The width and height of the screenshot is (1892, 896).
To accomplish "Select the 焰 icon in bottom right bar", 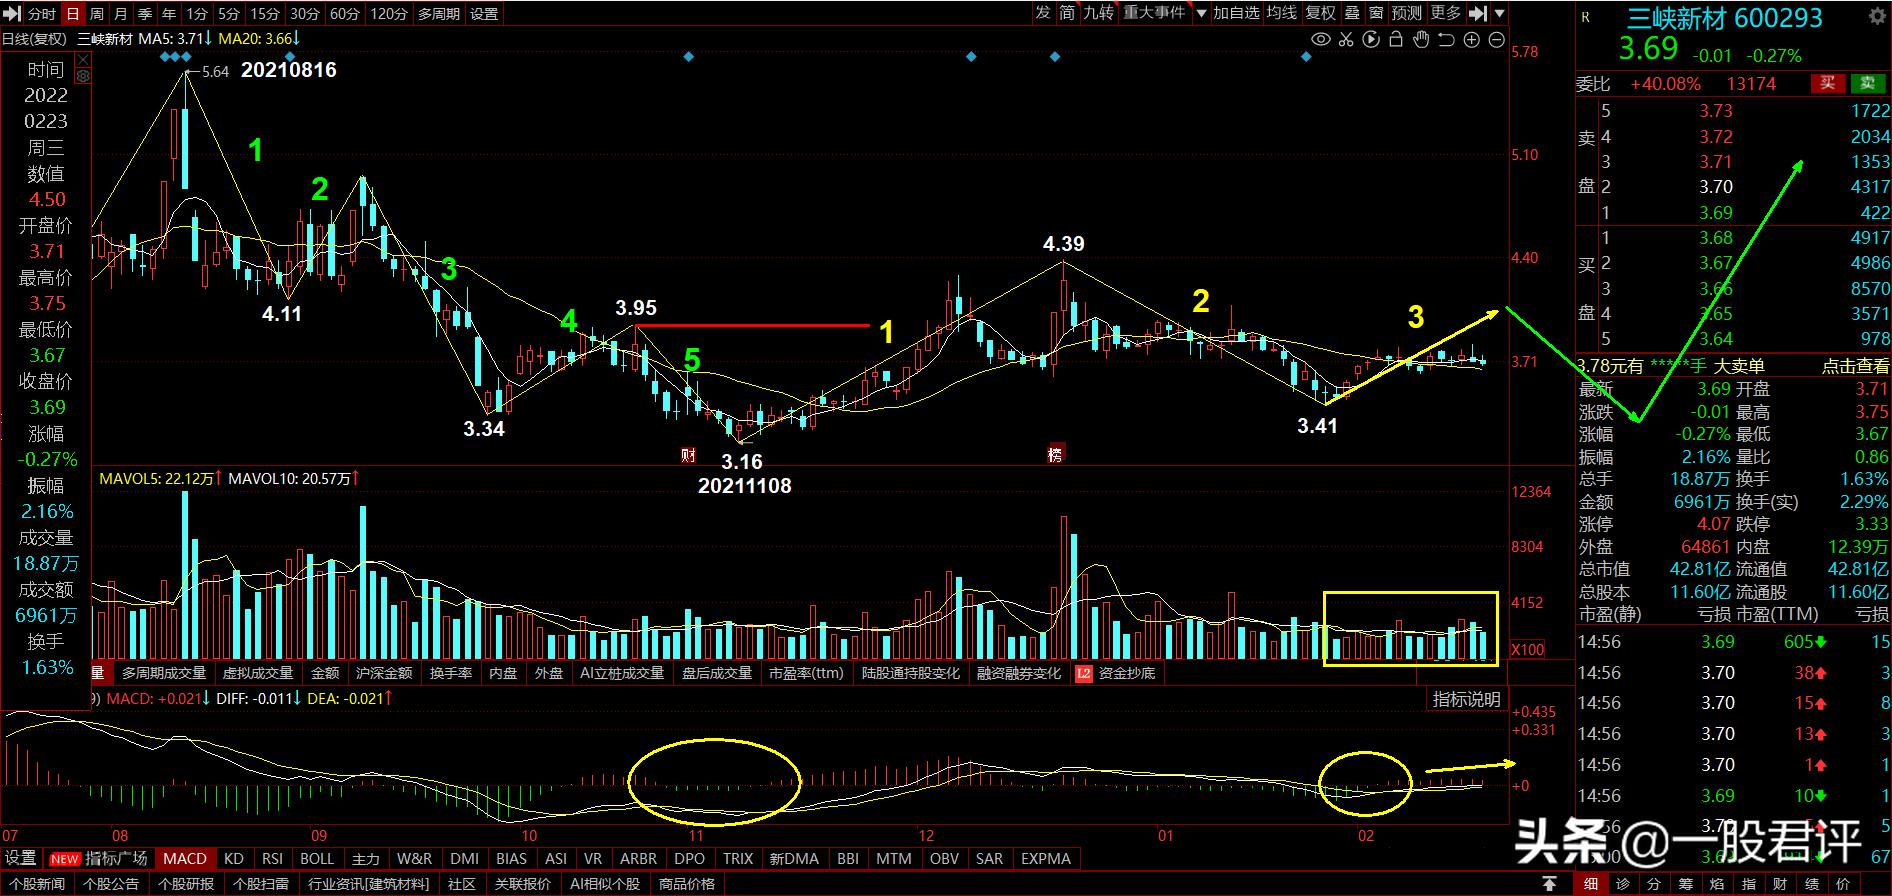I will click(x=1717, y=884).
